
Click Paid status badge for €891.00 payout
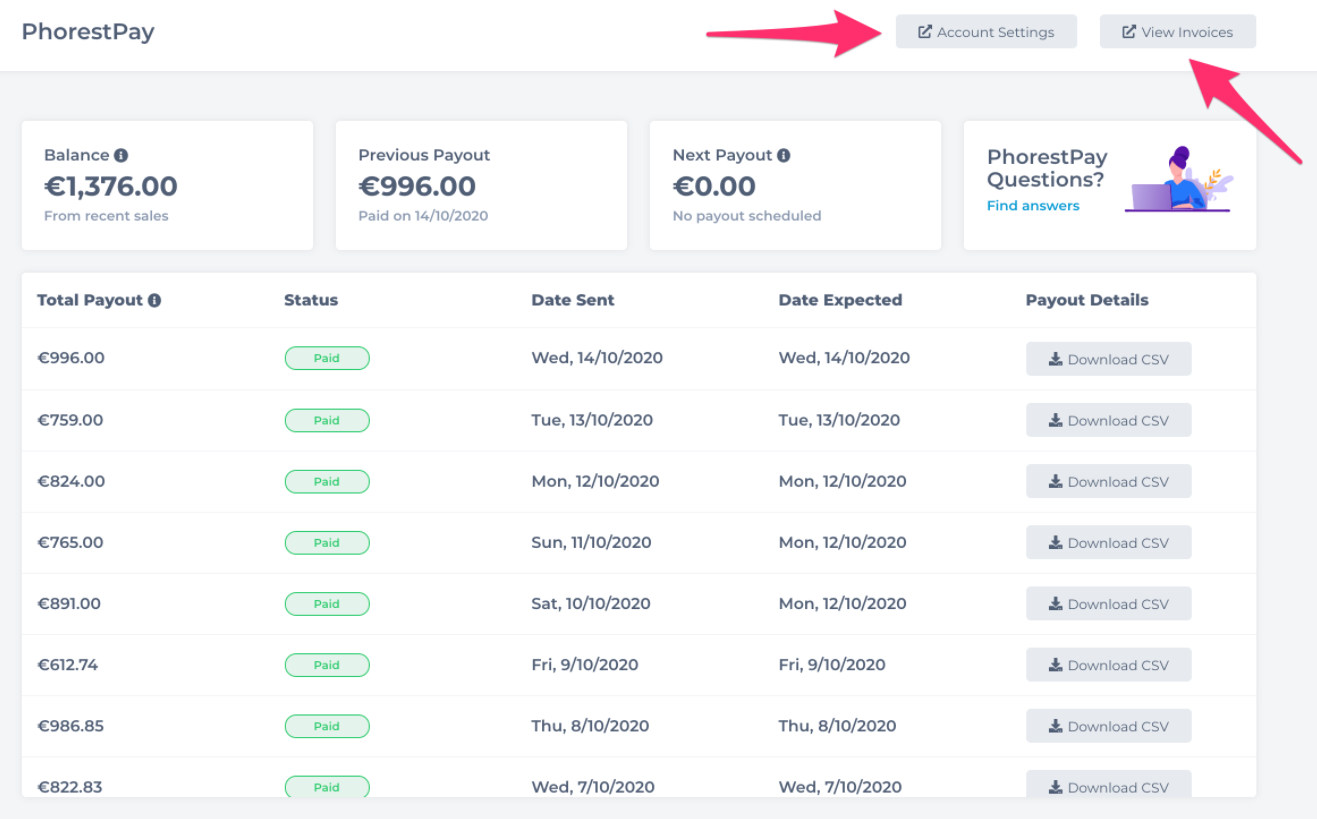click(327, 603)
